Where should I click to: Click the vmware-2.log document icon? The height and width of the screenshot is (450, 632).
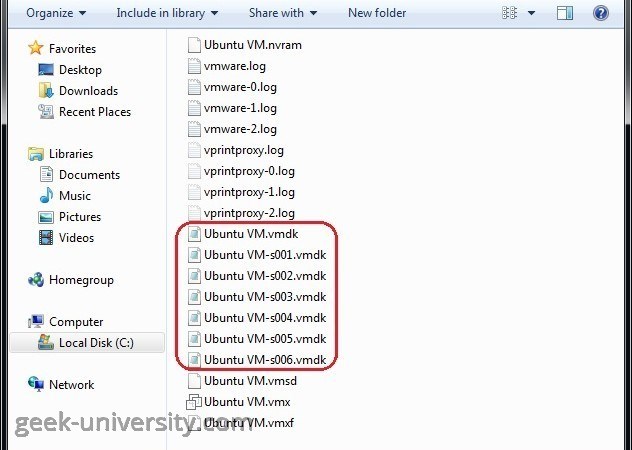pyautogui.click(x=194, y=129)
